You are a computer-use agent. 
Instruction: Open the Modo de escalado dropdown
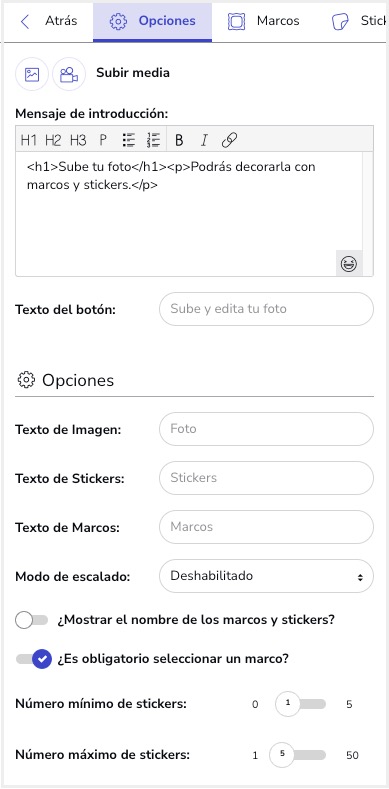pos(266,576)
